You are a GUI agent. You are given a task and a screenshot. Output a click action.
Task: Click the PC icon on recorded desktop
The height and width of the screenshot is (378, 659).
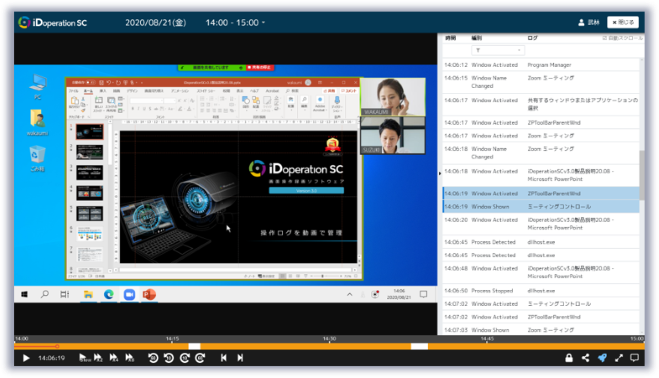pos(38,87)
